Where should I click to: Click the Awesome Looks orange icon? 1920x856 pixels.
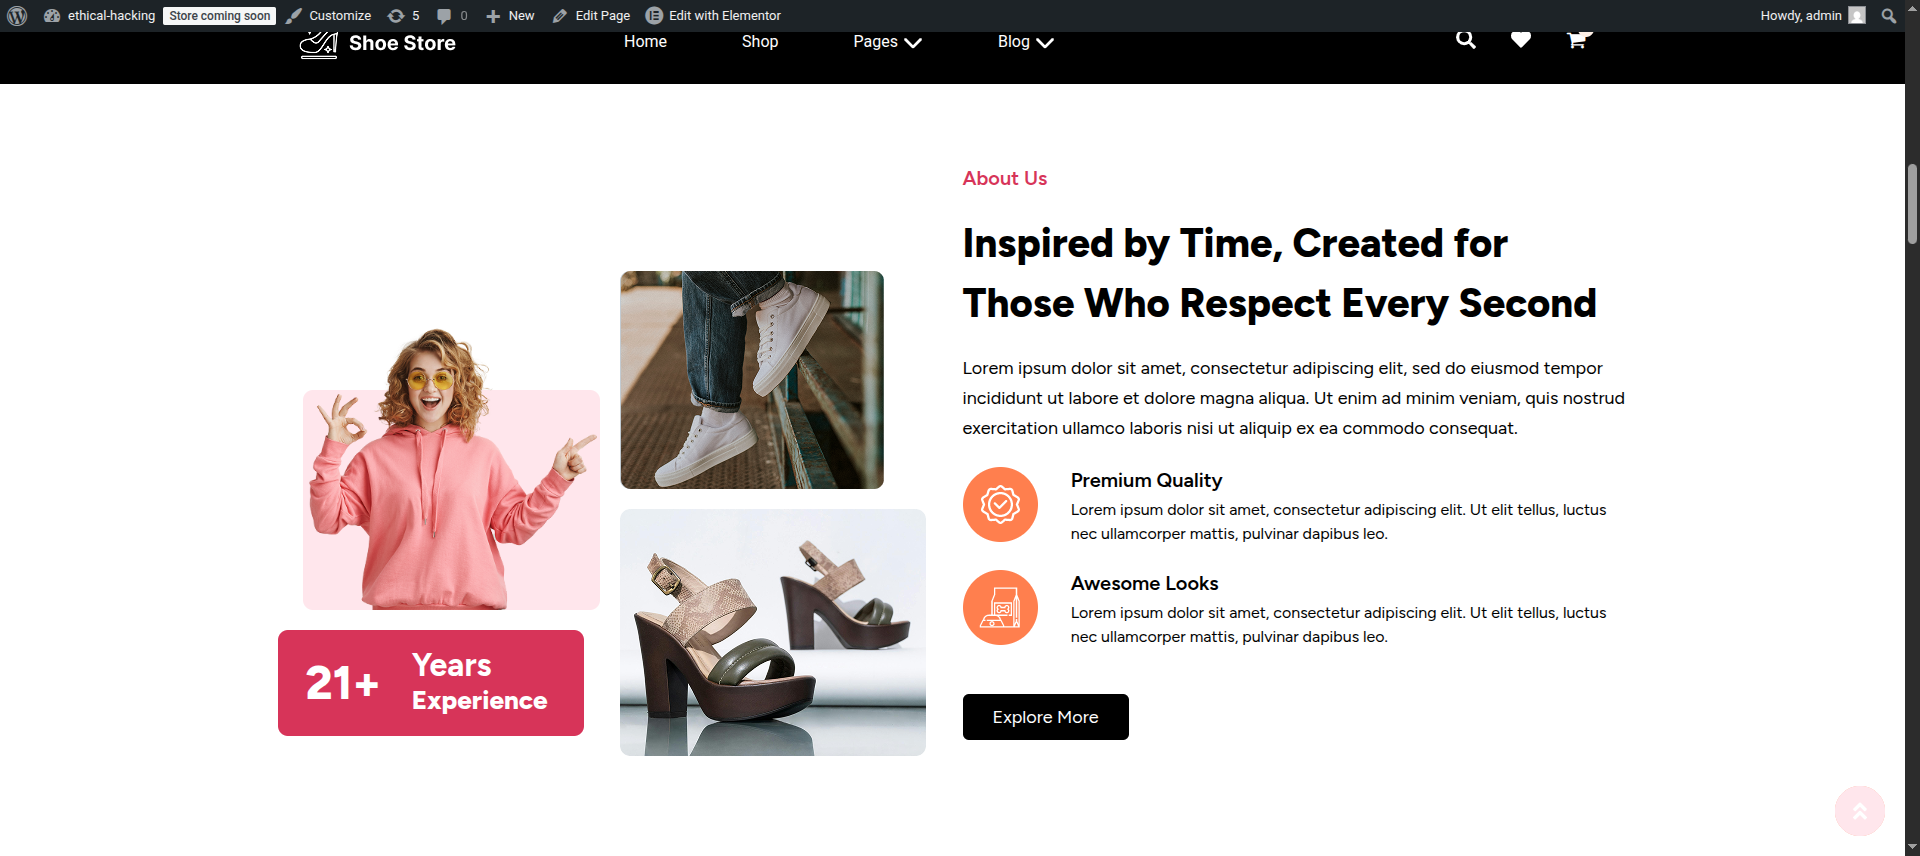coord(1000,608)
